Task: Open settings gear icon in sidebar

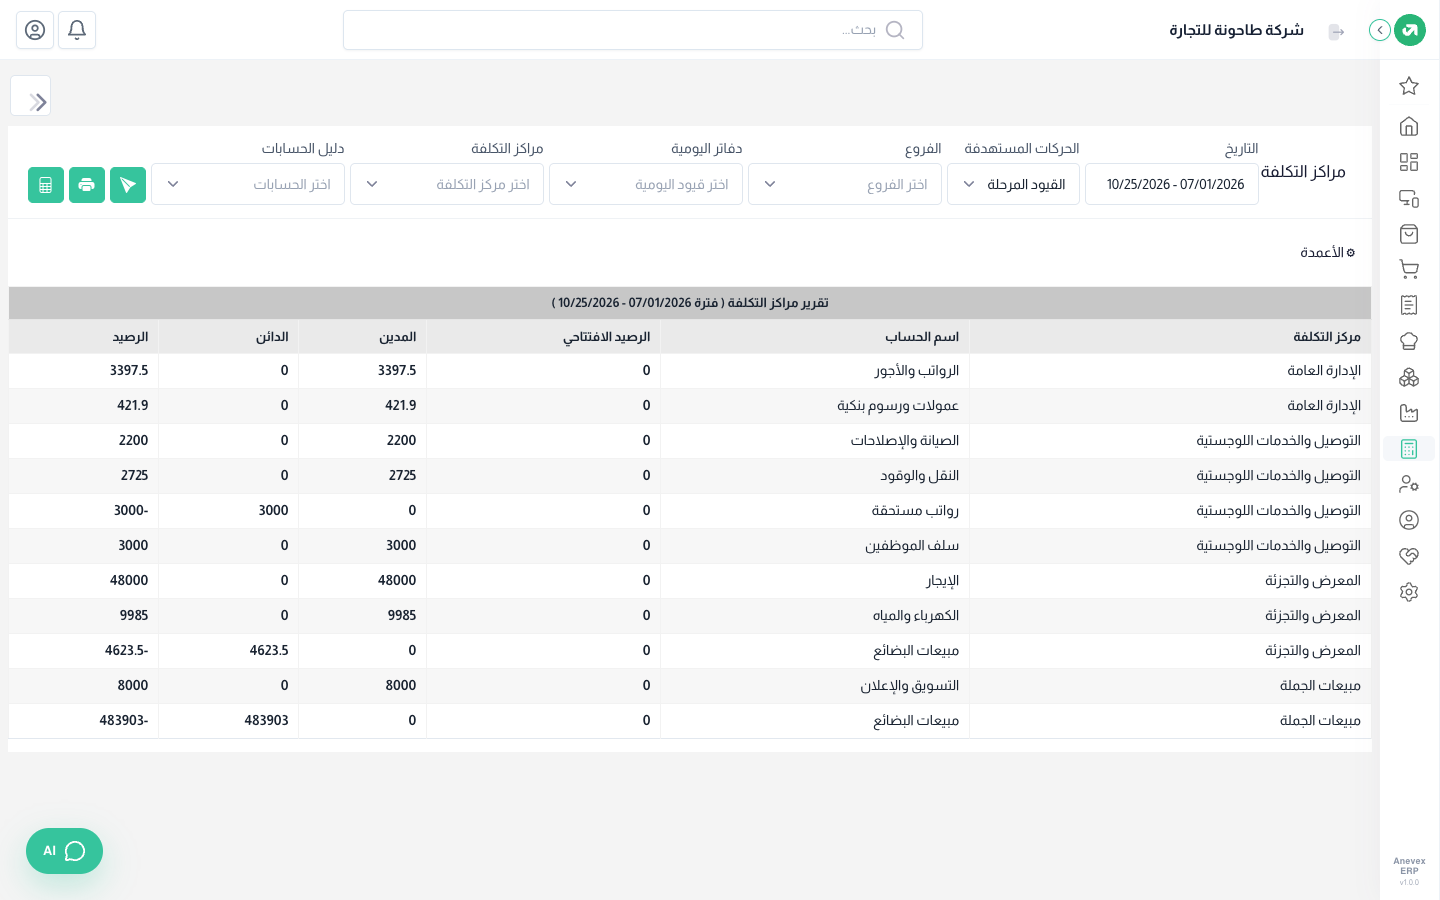Action: pos(1409,592)
